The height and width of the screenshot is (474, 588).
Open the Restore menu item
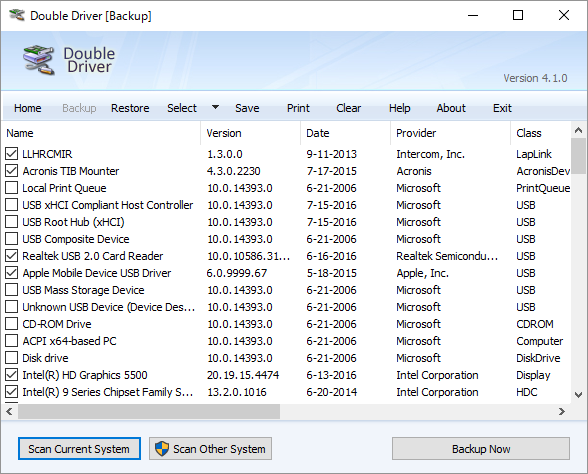point(130,108)
